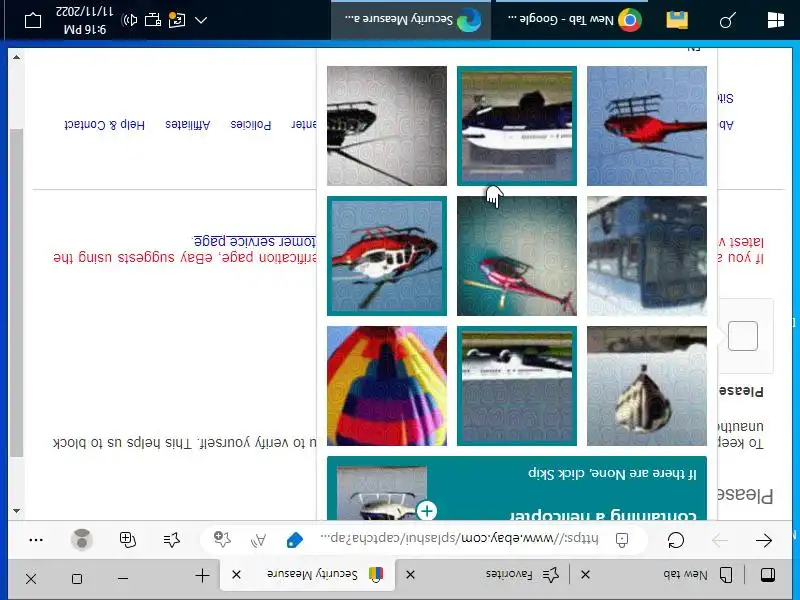Open the profile avatar icon
The height and width of the screenshot is (600, 800).
(82, 539)
